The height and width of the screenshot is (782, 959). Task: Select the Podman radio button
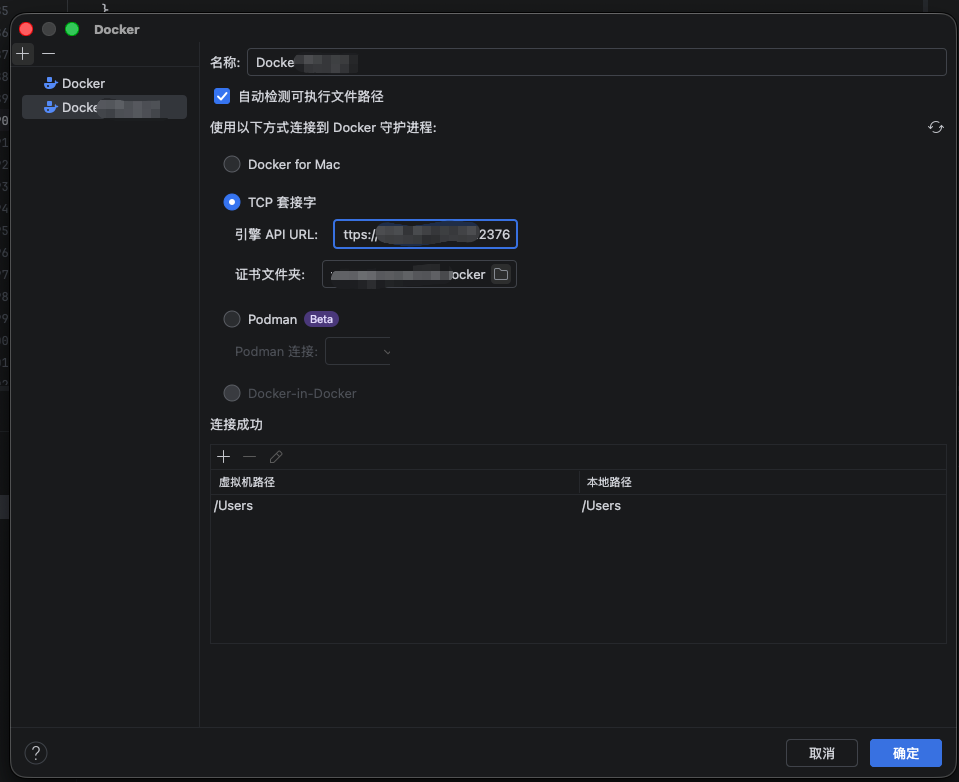pyautogui.click(x=232, y=319)
